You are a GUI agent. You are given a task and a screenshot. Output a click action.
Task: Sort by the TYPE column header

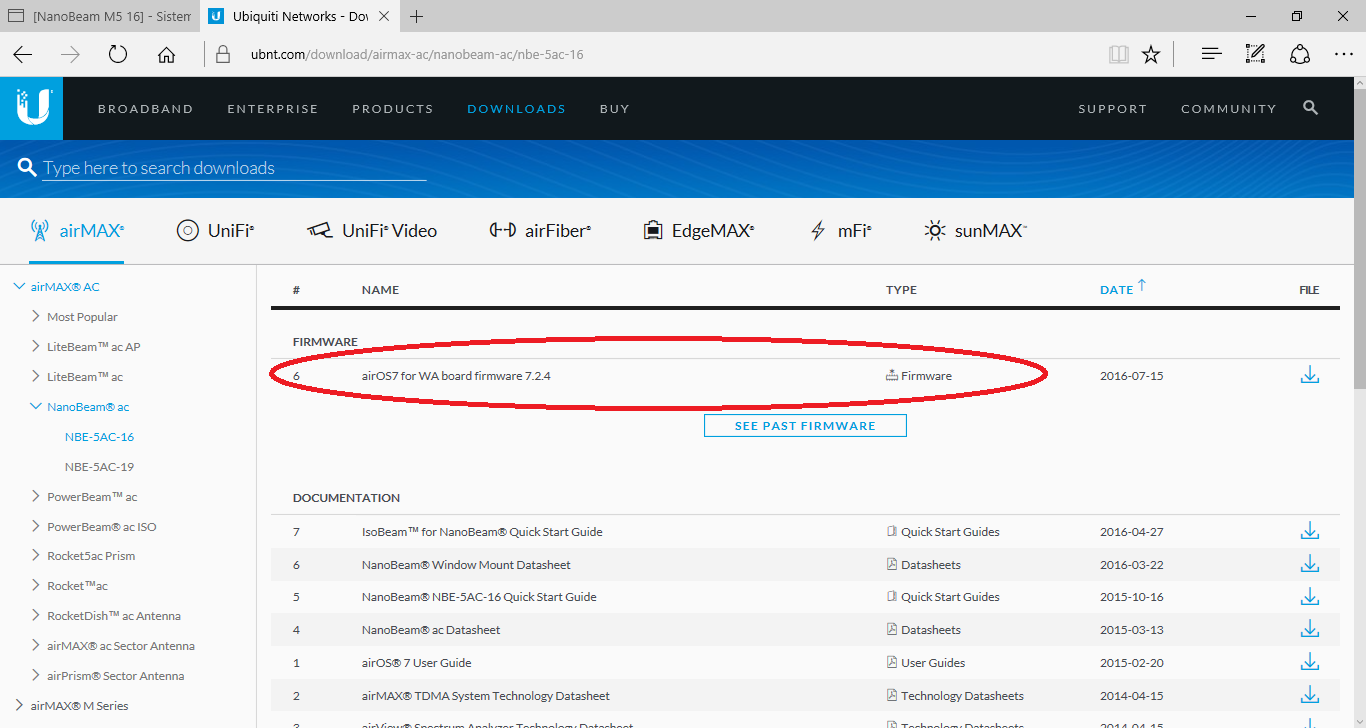pyautogui.click(x=901, y=290)
